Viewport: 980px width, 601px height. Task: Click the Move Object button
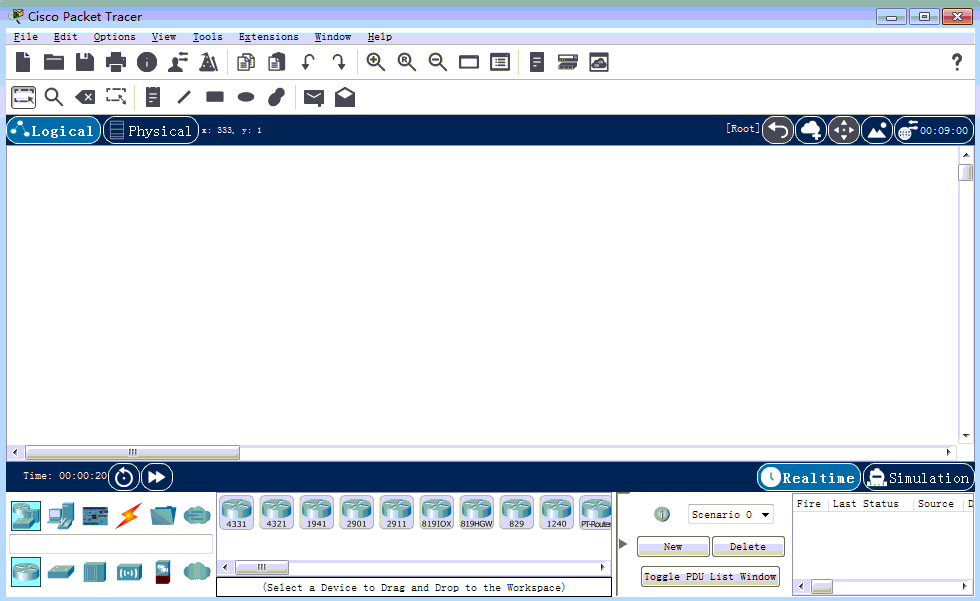click(844, 131)
